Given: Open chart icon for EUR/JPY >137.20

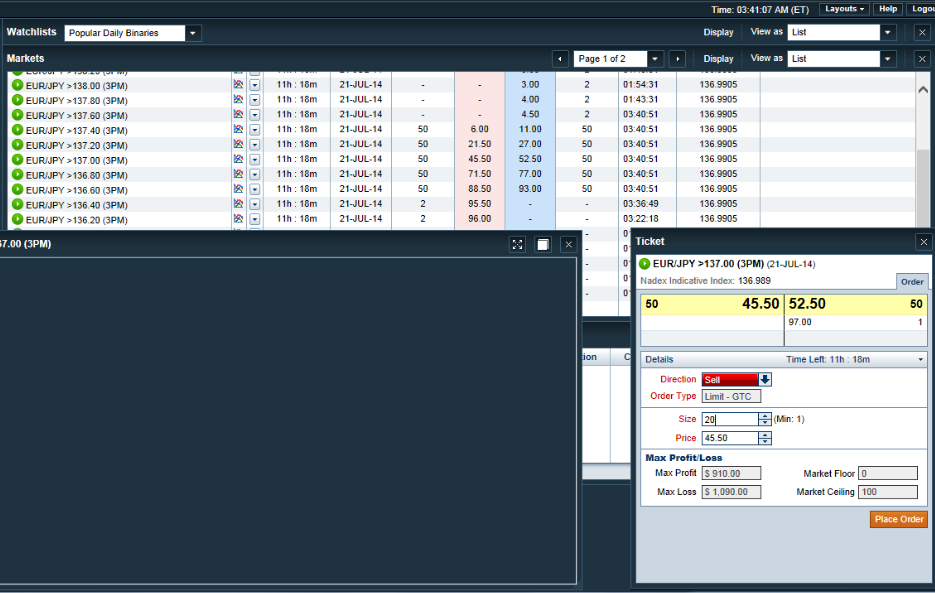Looking at the screenshot, I should click(x=239, y=144).
